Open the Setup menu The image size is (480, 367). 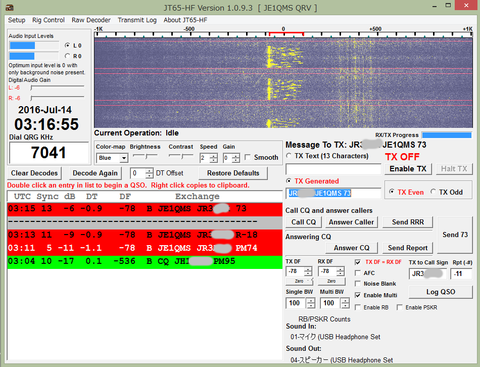point(16,20)
